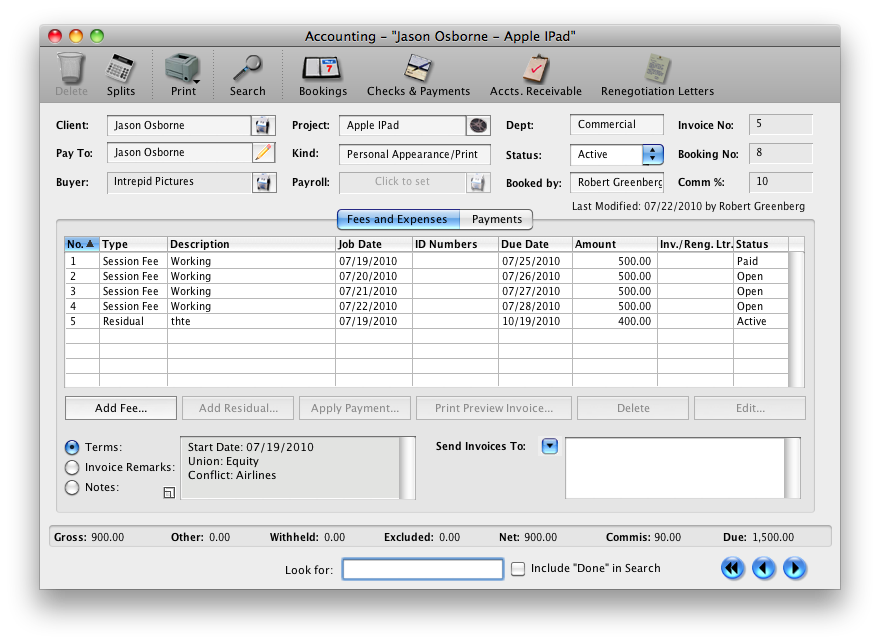The width and height of the screenshot is (880, 644).
Task: Click the ID Numbers column header
Action: pyautogui.click(x=455, y=244)
